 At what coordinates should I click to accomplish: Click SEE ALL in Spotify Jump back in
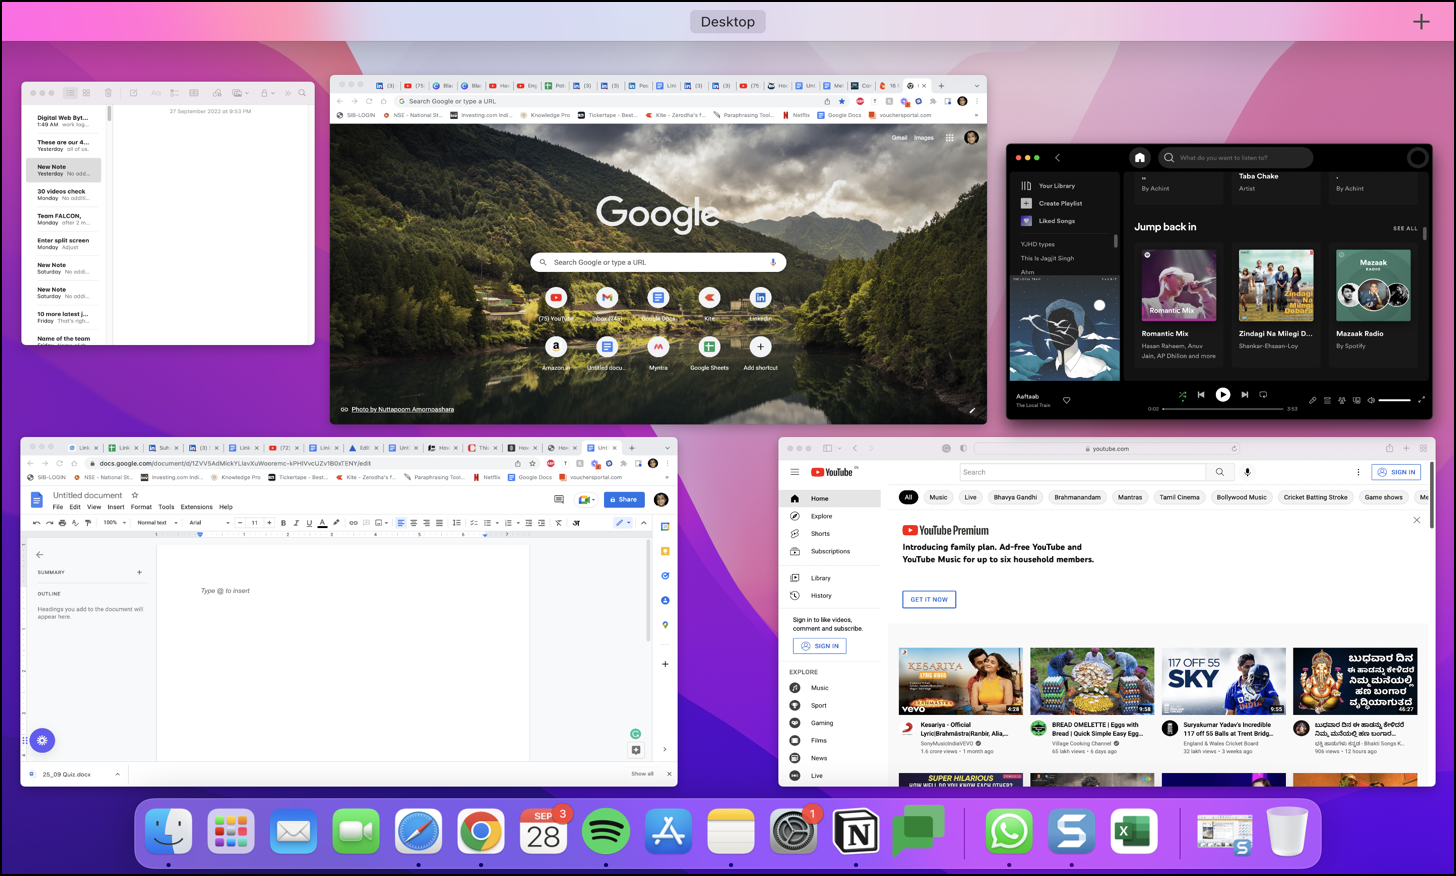click(1405, 228)
